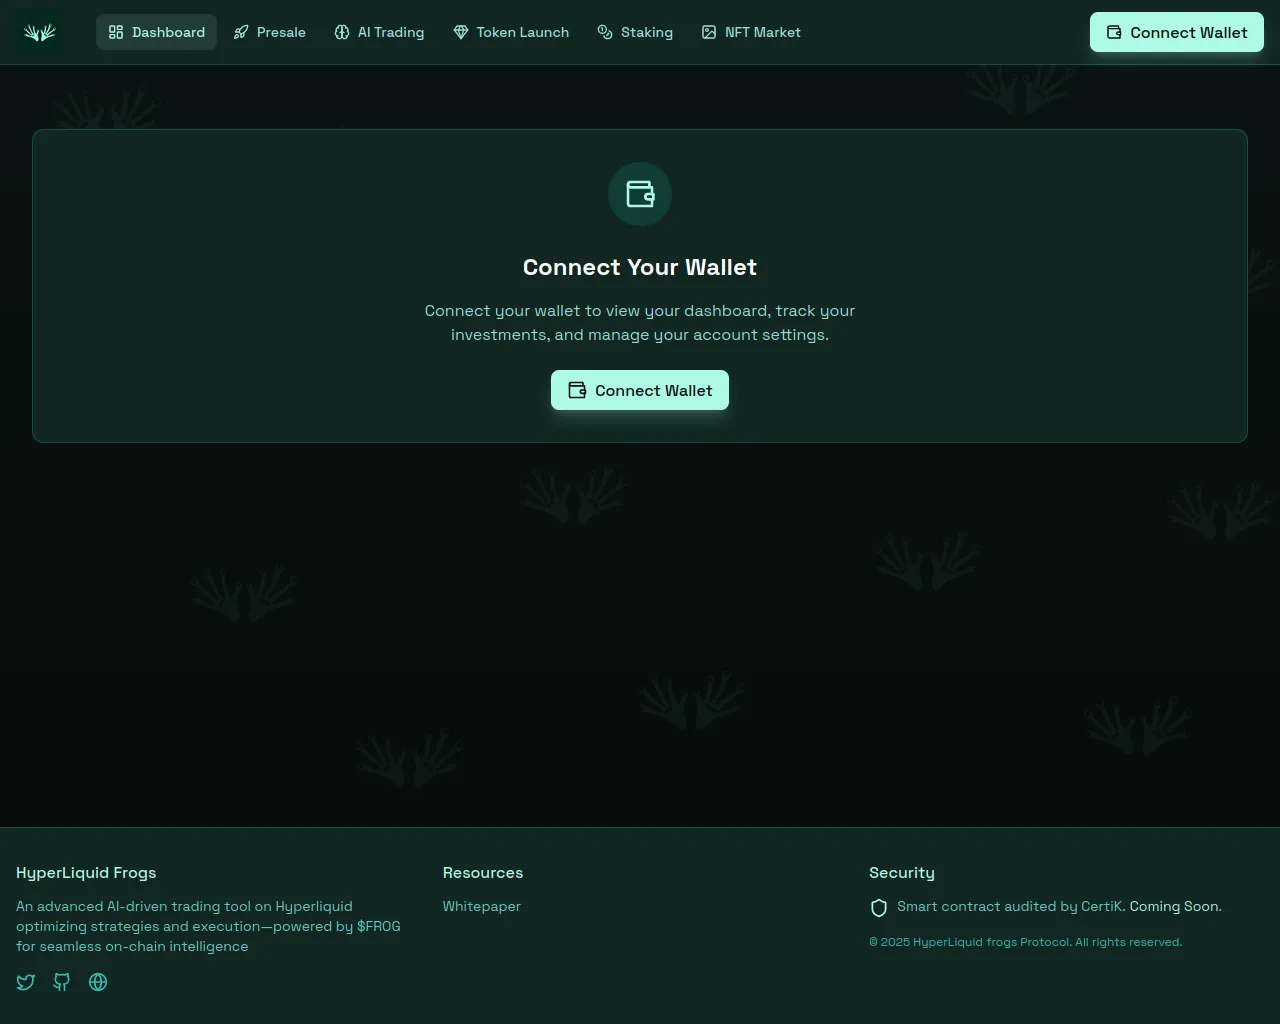This screenshot has height=1024, width=1280.
Task: Click the HyperLiquid Frogs logo icon
Action: pyautogui.click(x=40, y=32)
